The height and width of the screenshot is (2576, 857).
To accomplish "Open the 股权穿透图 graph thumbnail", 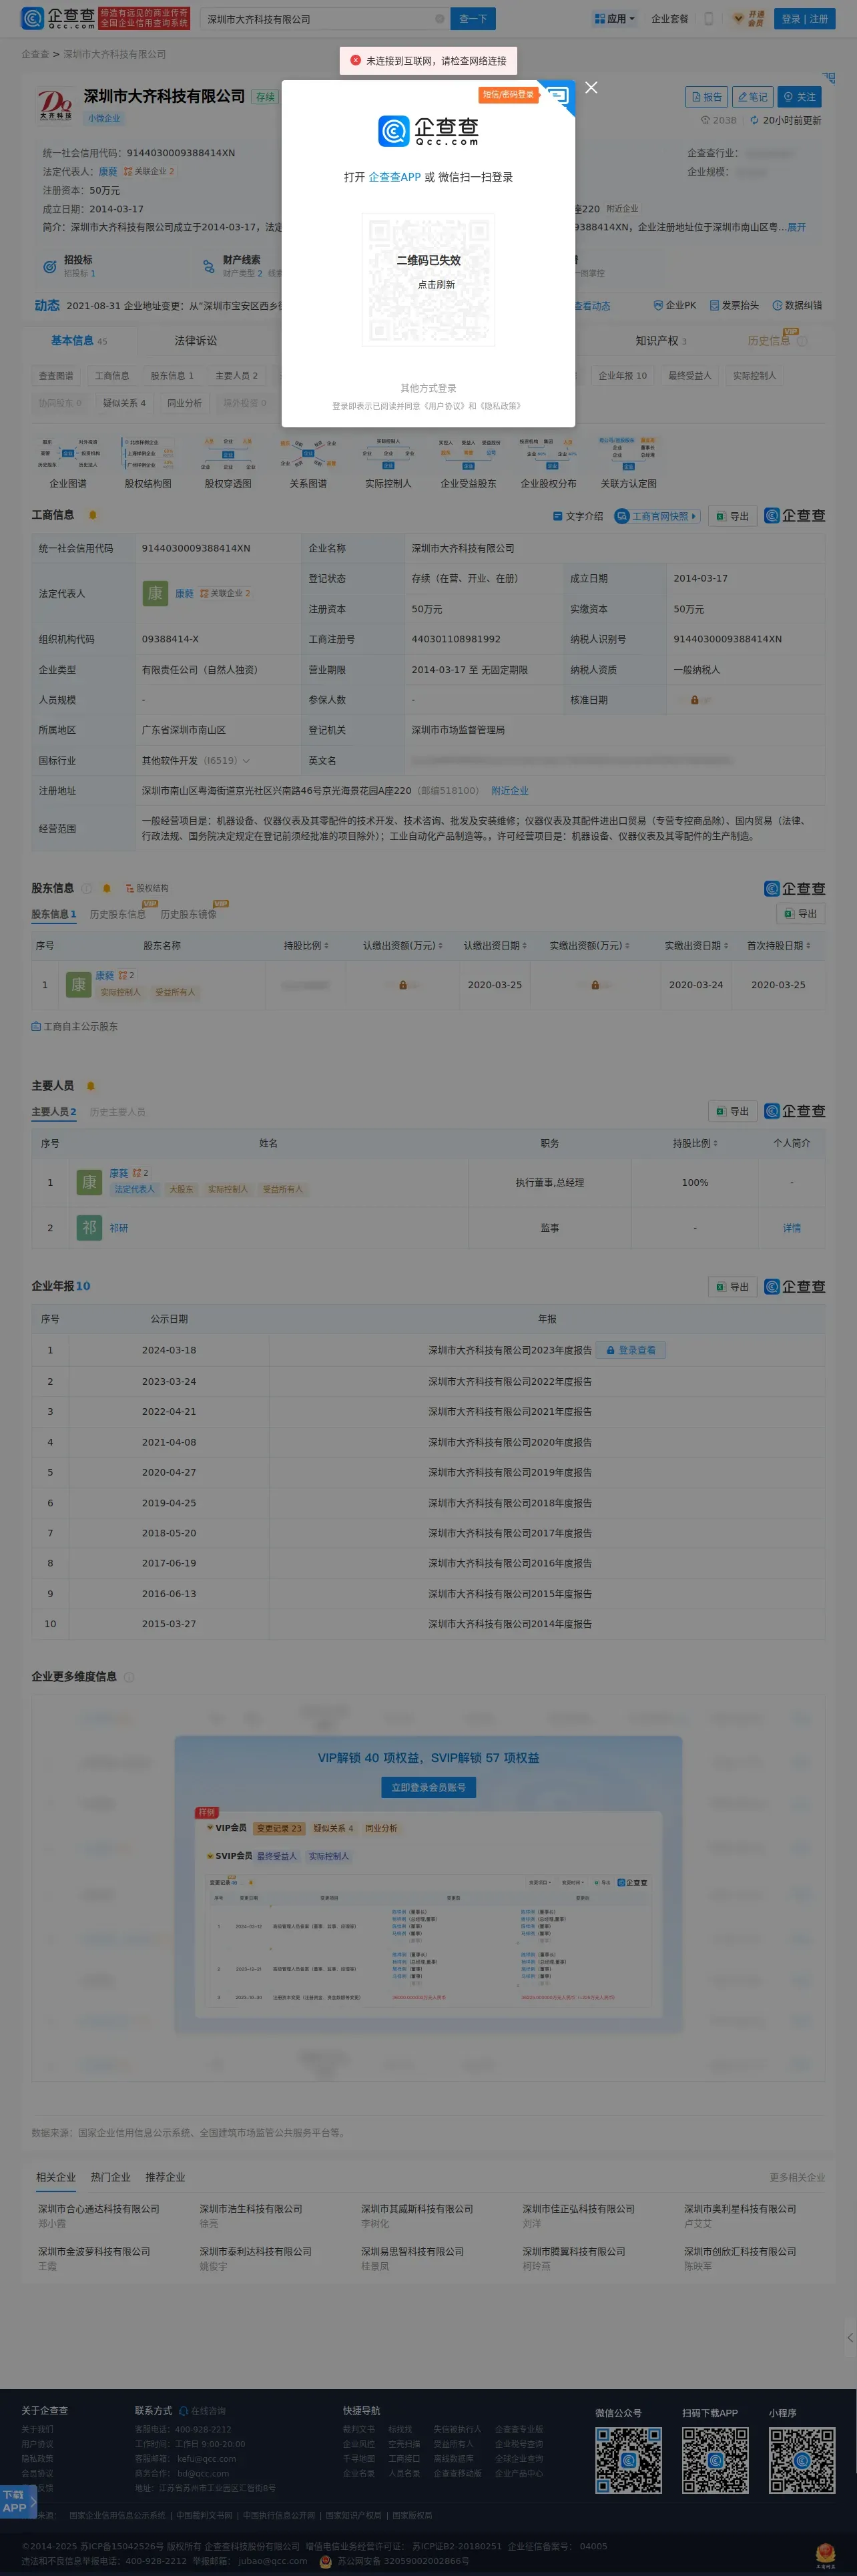I will pyautogui.click(x=228, y=462).
